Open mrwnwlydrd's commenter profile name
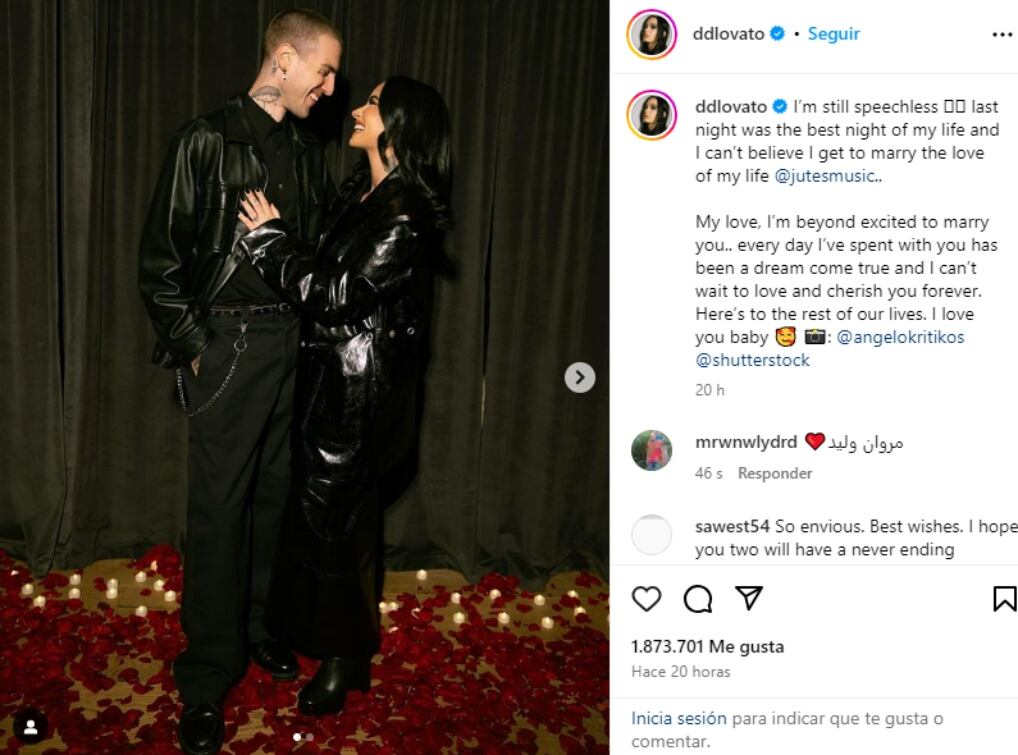 click(746, 442)
